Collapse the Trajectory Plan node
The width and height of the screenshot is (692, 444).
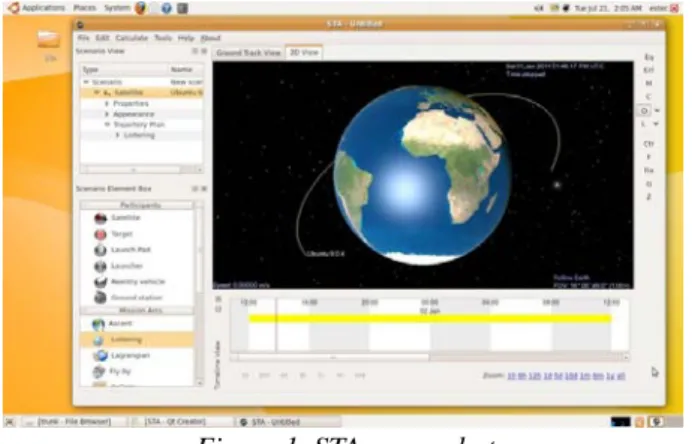point(107,125)
